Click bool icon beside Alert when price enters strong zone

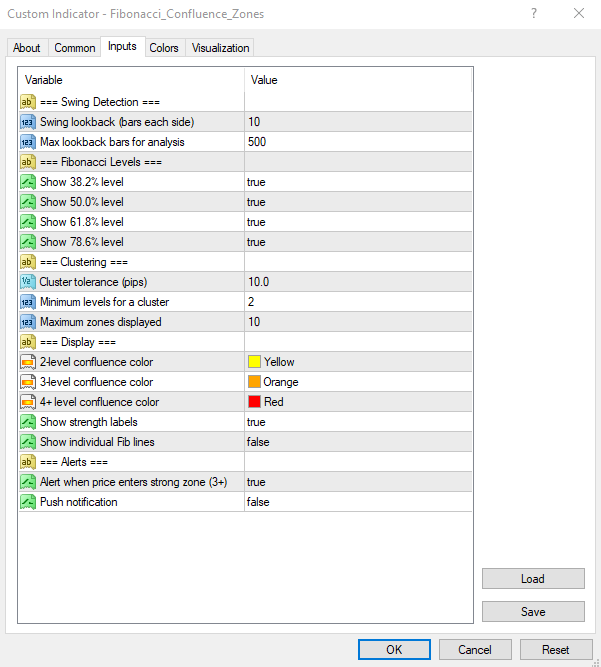point(28,482)
